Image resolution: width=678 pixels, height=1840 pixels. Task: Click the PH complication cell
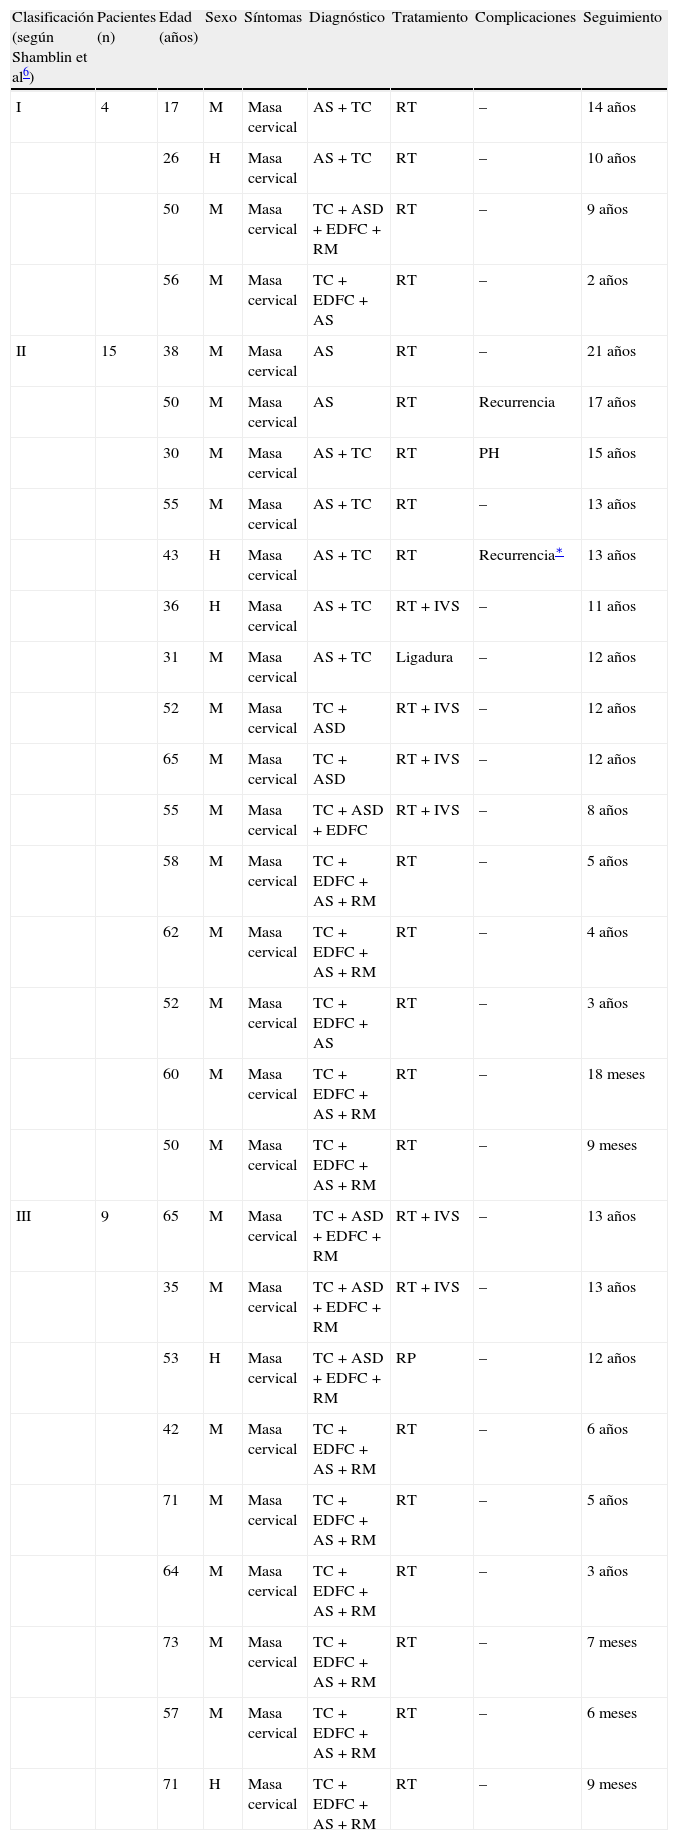click(x=489, y=453)
